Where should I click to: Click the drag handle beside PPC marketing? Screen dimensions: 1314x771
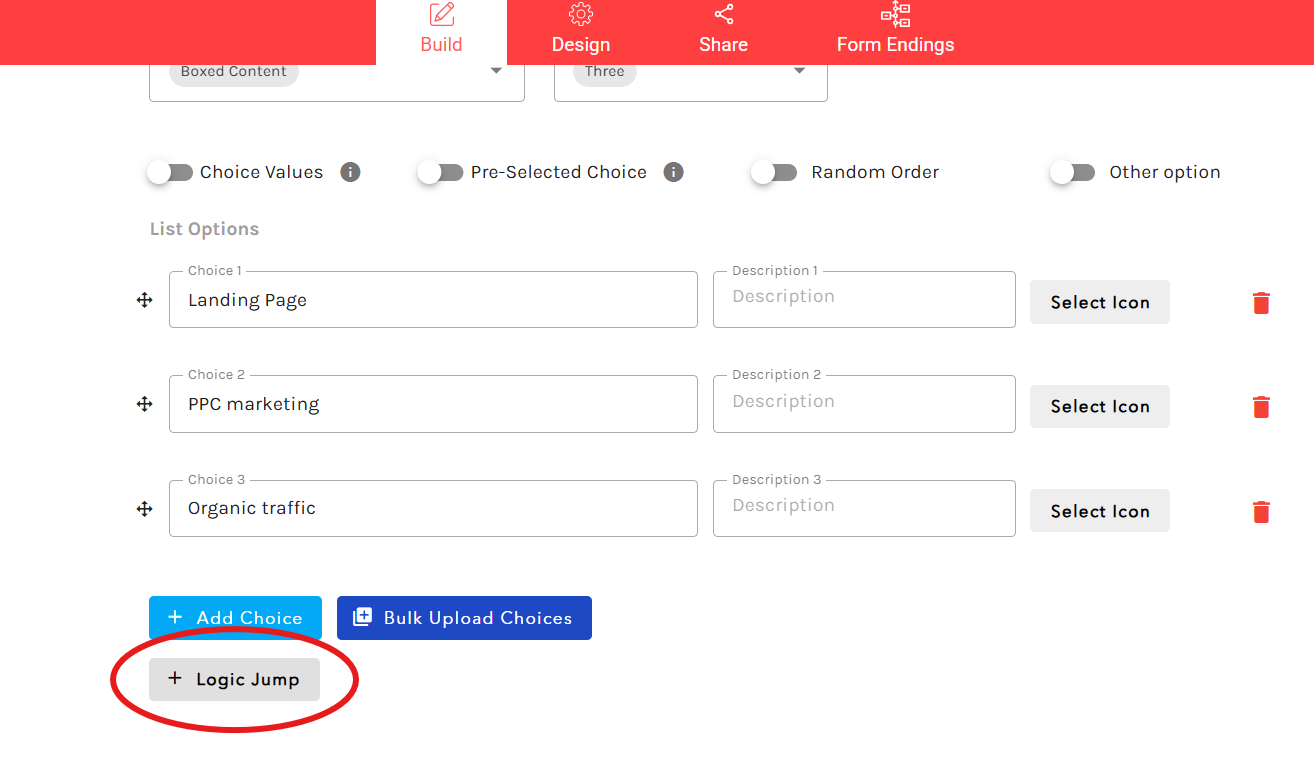(145, 404)
